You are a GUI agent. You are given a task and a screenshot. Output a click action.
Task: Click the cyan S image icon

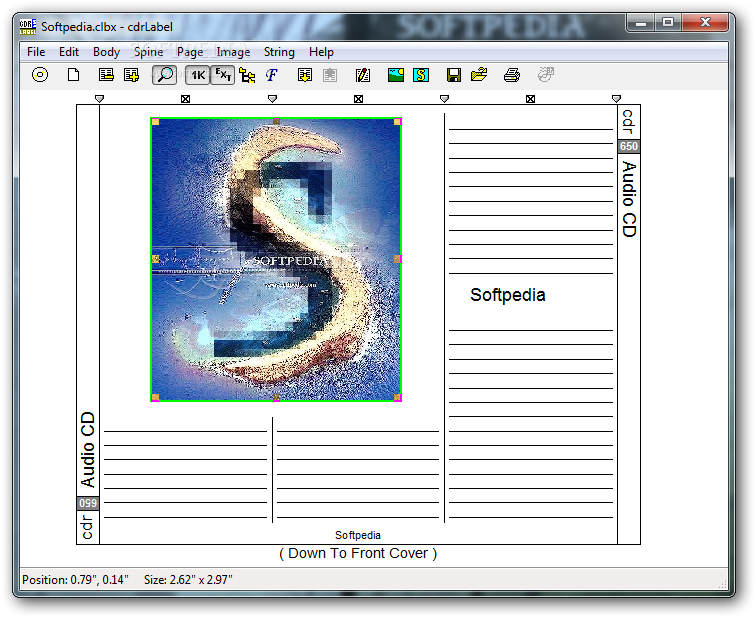pos(421,75)
